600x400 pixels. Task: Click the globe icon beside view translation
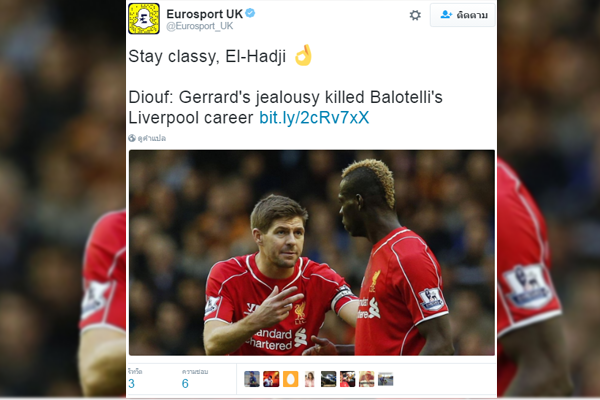click(x=132, y=138)
